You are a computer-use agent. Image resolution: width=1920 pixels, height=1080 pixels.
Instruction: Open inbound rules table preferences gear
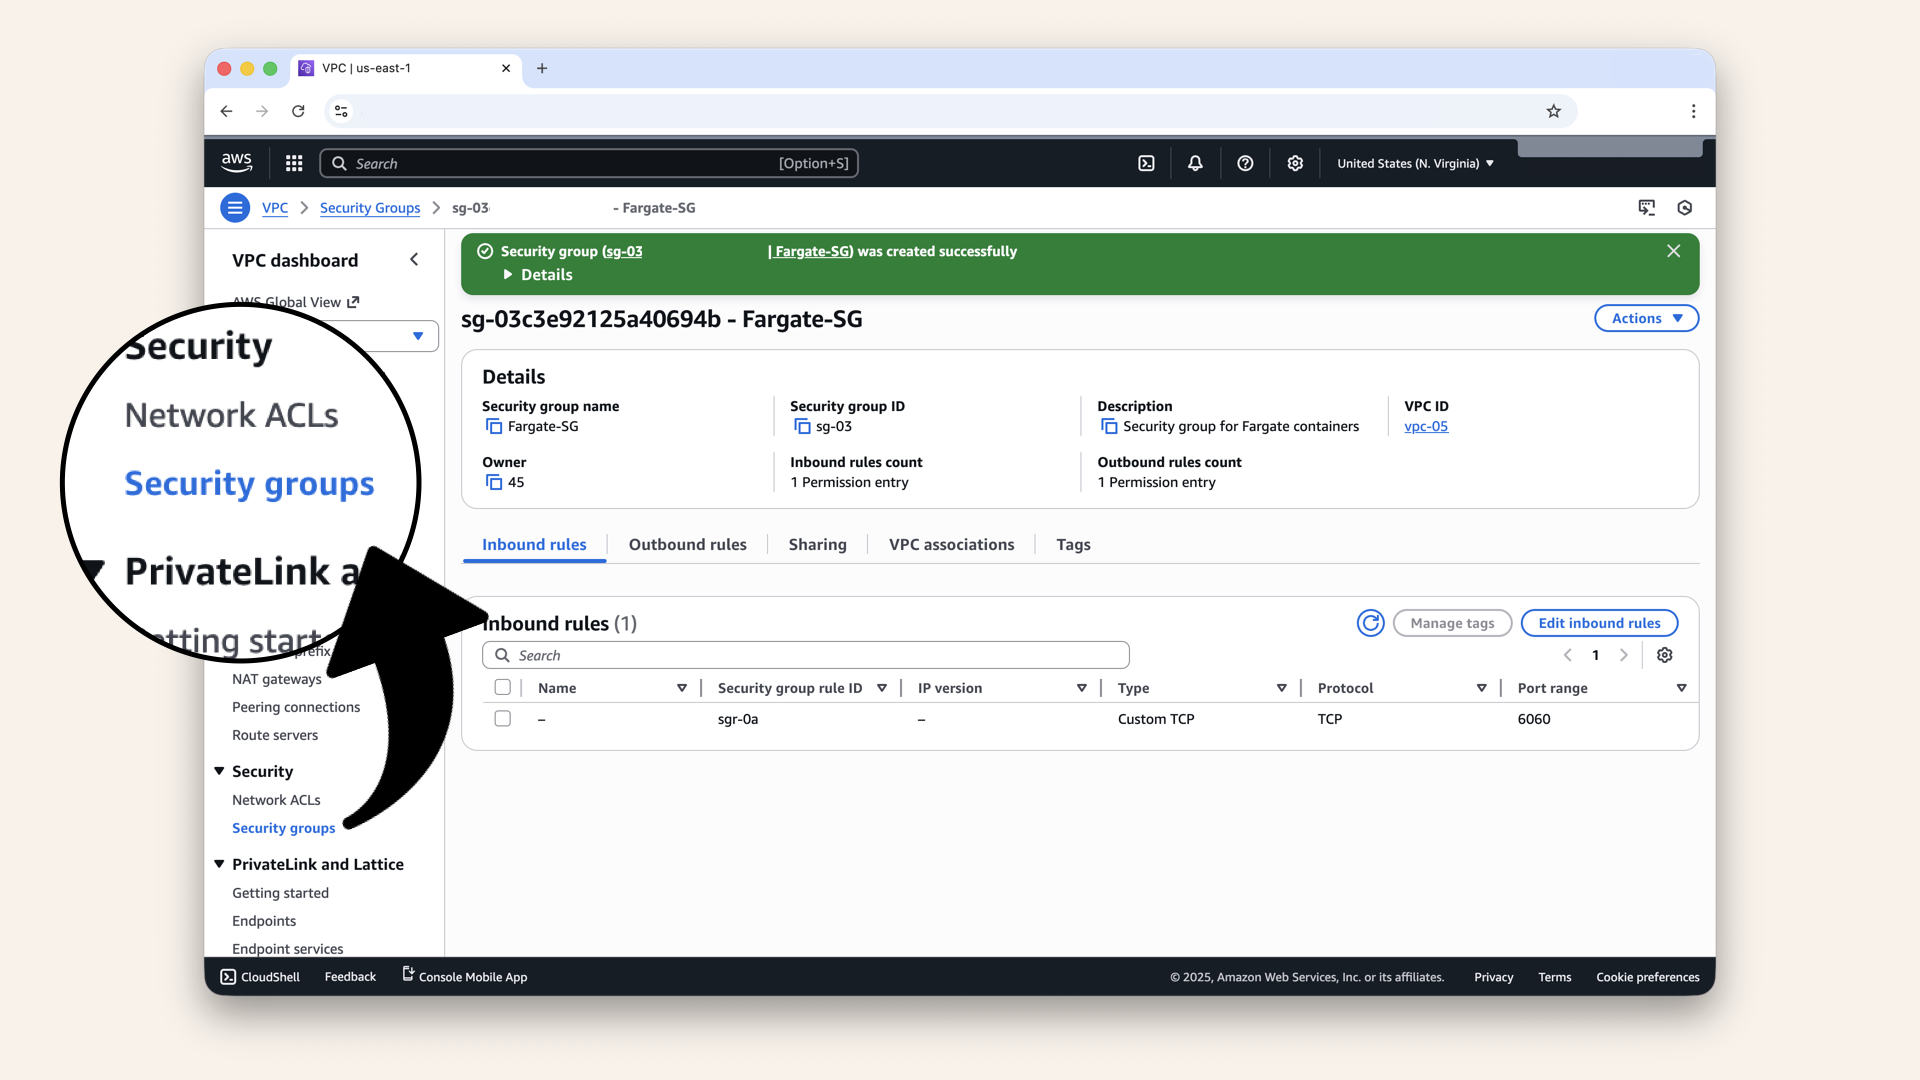[x=1664, y=655]
